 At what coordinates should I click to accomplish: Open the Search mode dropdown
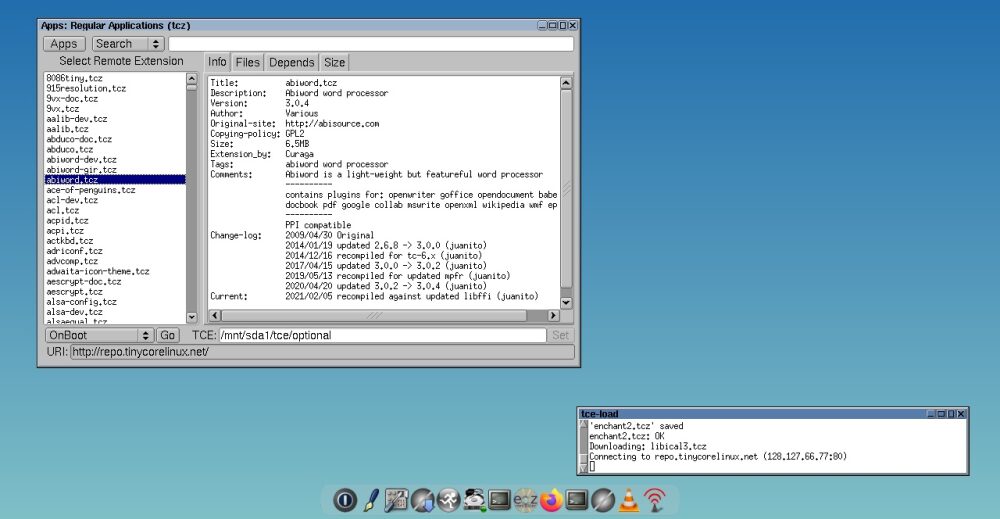point(128,44)
